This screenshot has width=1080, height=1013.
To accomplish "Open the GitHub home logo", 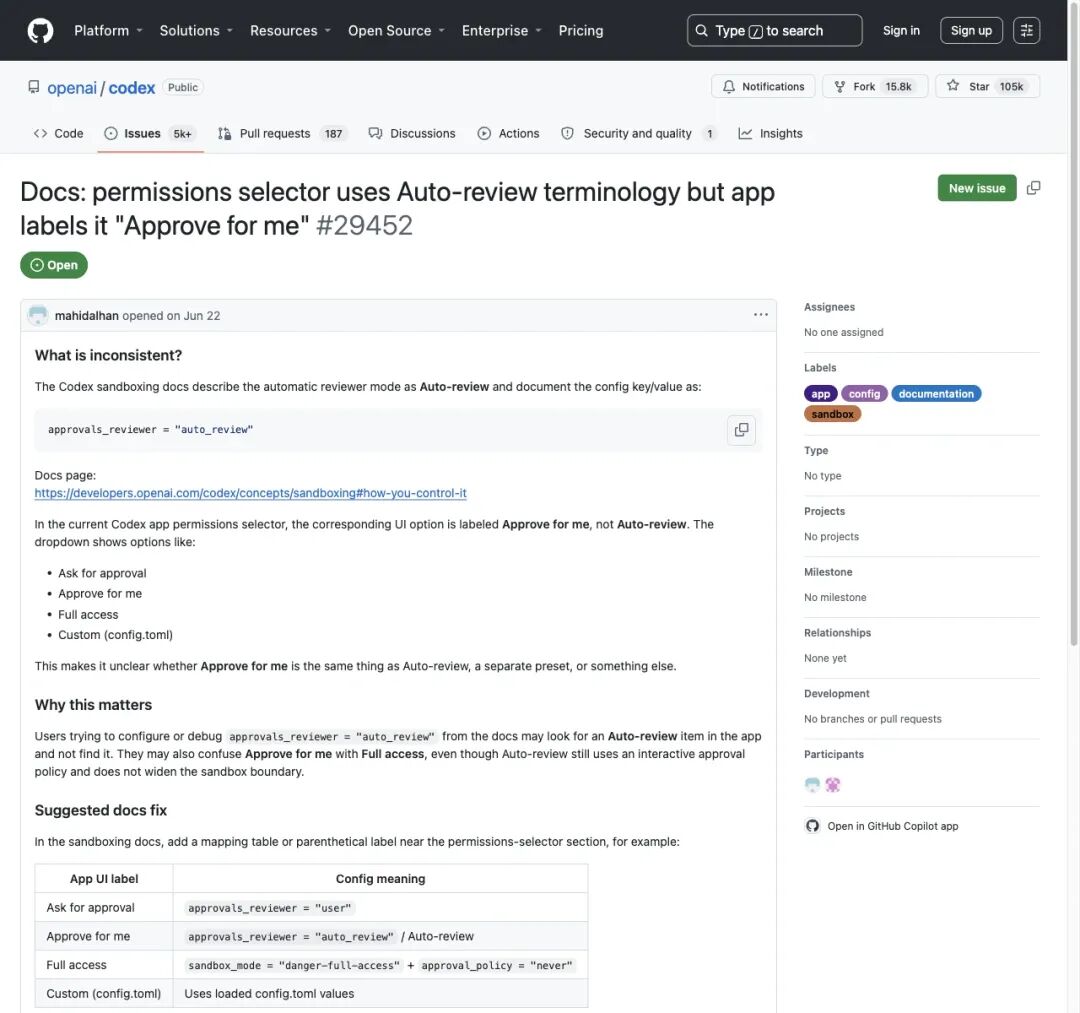I will 40,30.
